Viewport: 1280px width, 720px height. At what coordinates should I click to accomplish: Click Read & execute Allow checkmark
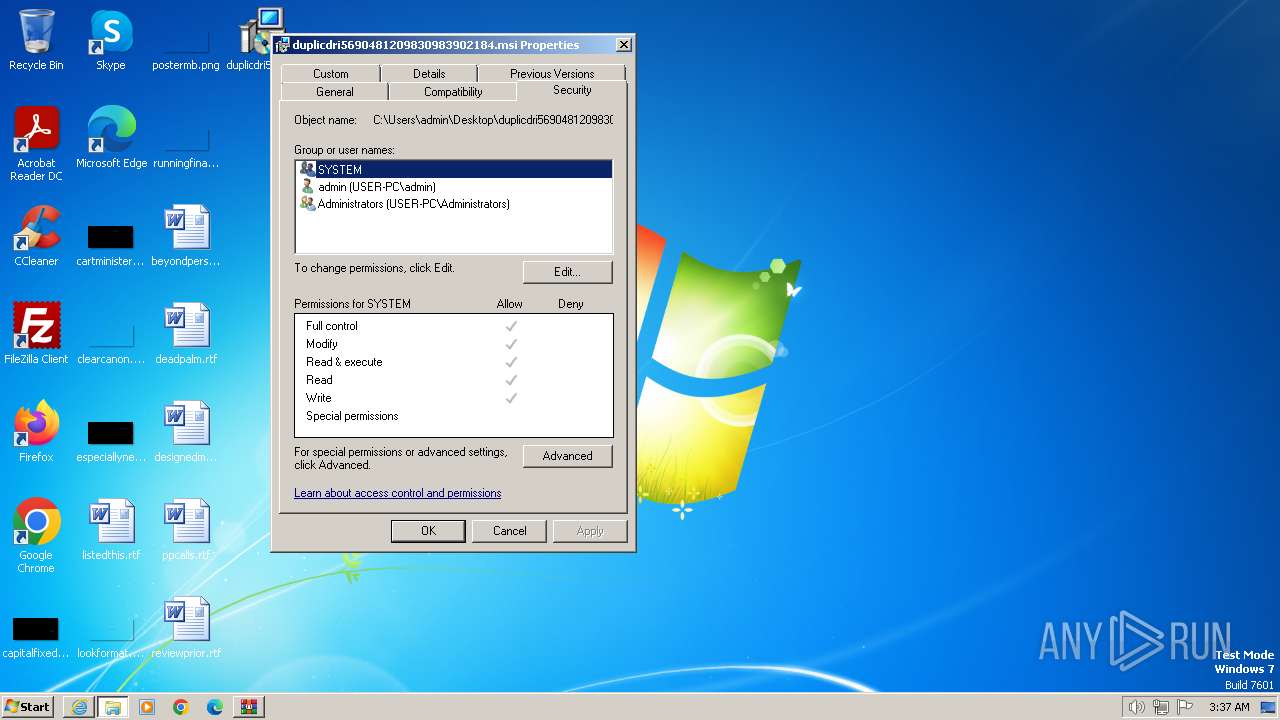(511, 362)
